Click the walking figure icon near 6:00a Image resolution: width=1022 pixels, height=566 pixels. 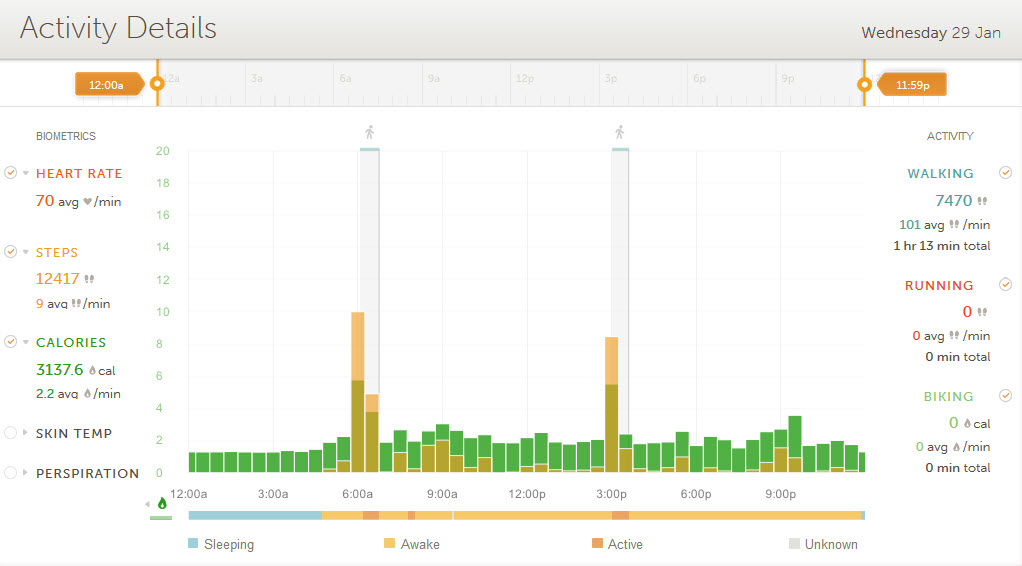[x=369, y=132]
